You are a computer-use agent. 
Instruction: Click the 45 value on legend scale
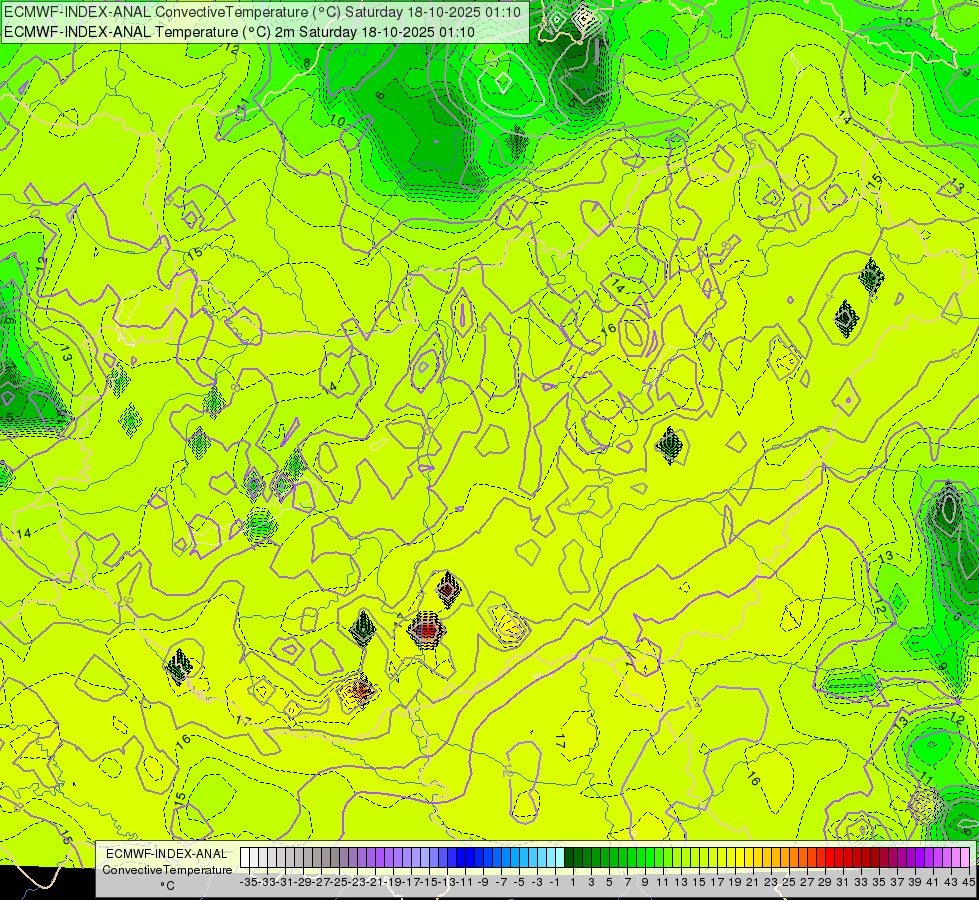968,883
